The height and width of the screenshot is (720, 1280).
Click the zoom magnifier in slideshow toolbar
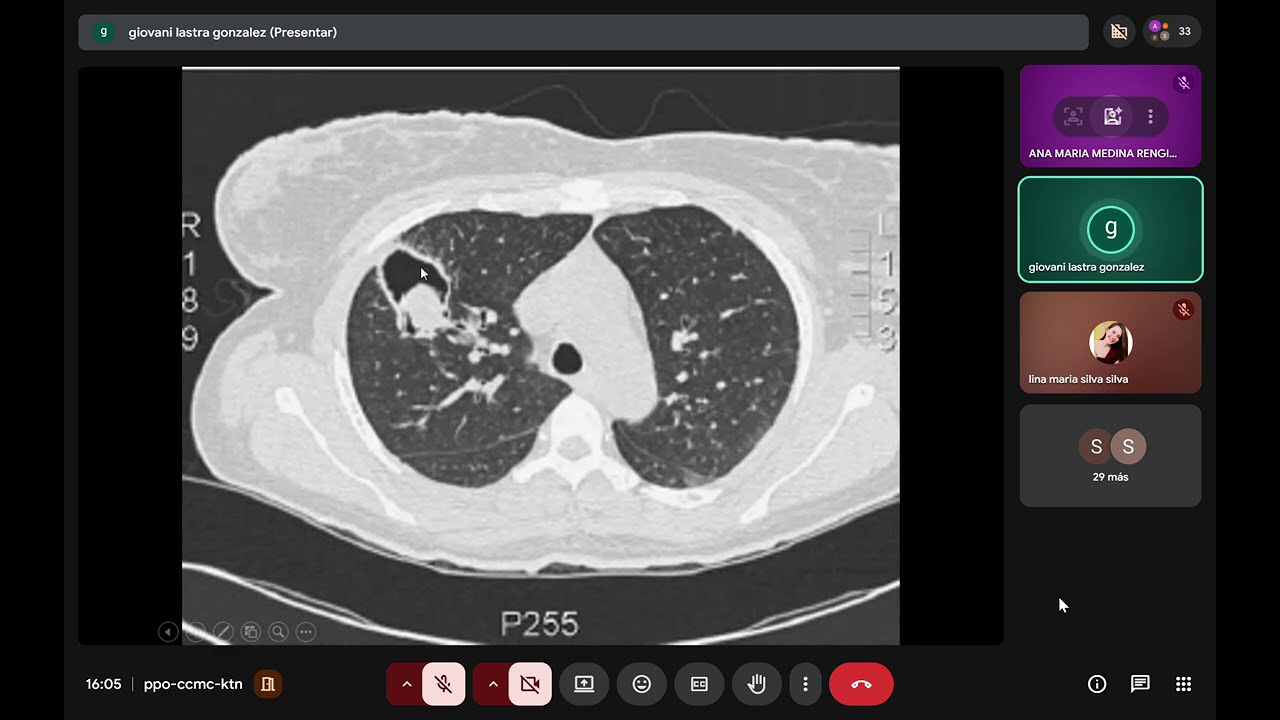[278, 632]
